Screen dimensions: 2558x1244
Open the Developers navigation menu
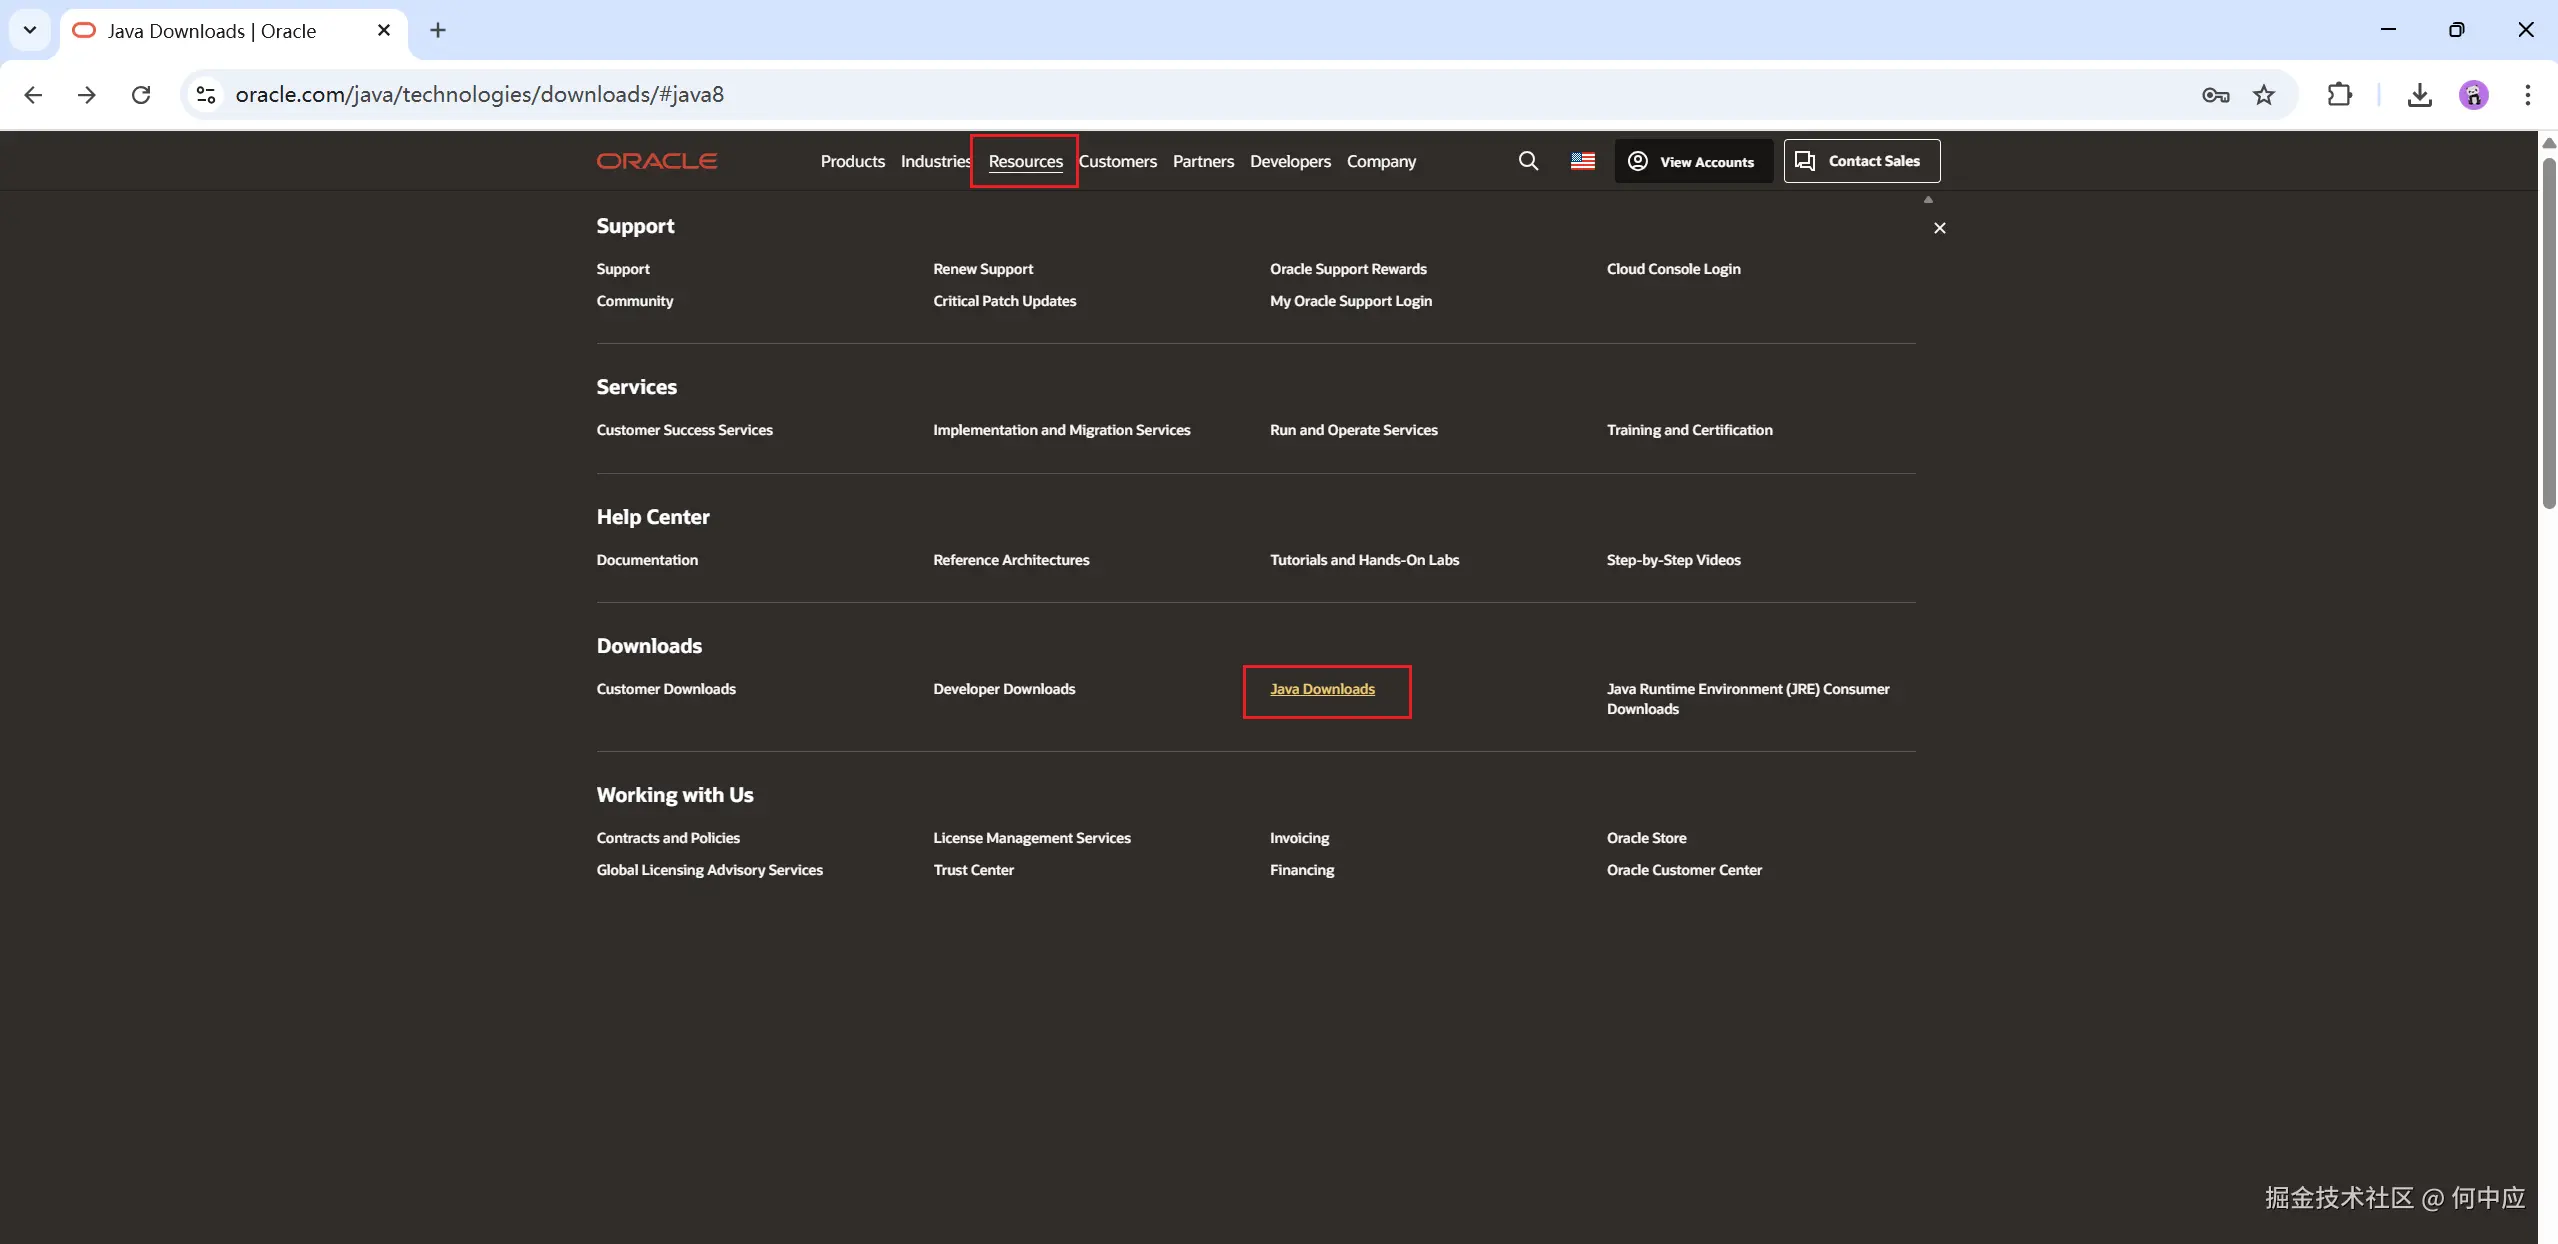tap(1289, 161)
